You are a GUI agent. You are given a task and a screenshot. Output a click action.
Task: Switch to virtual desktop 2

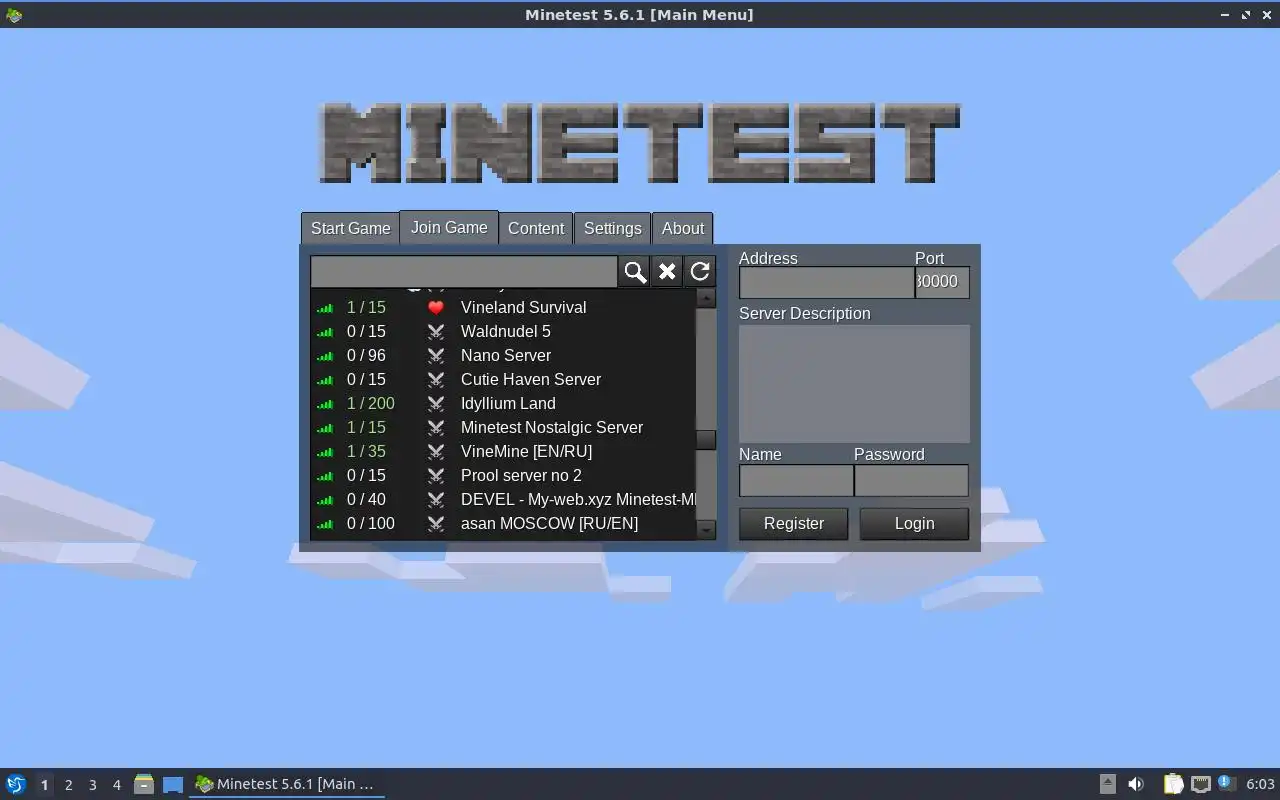pos(68,785)
